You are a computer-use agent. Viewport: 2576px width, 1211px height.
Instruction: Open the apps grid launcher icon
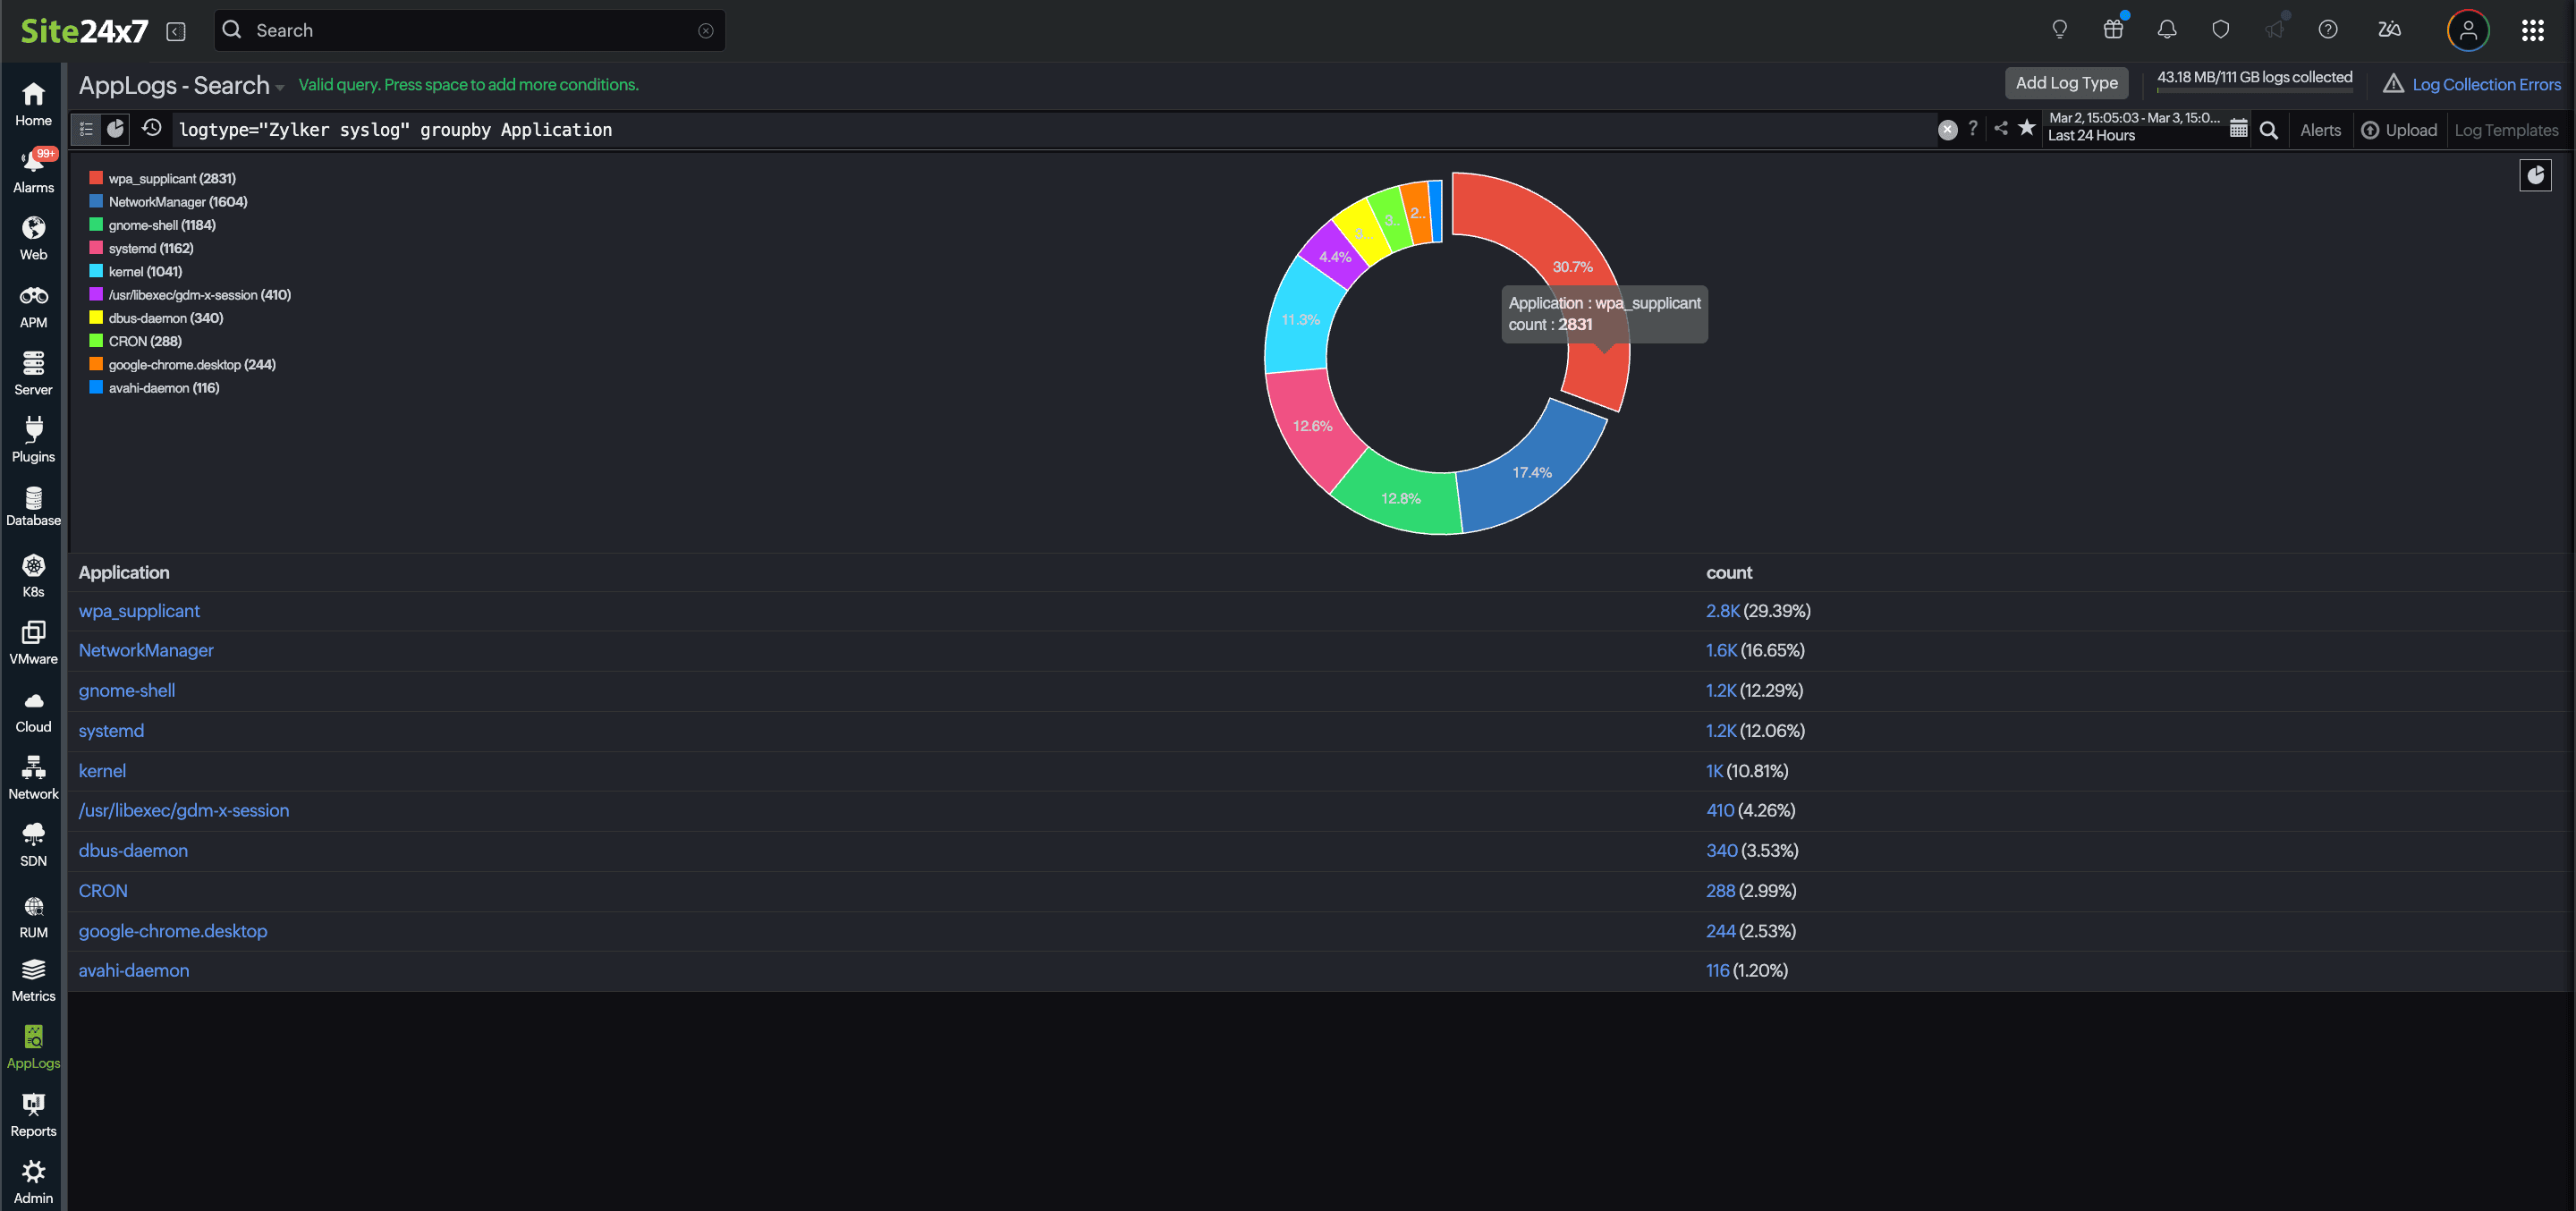point(2534,29)
